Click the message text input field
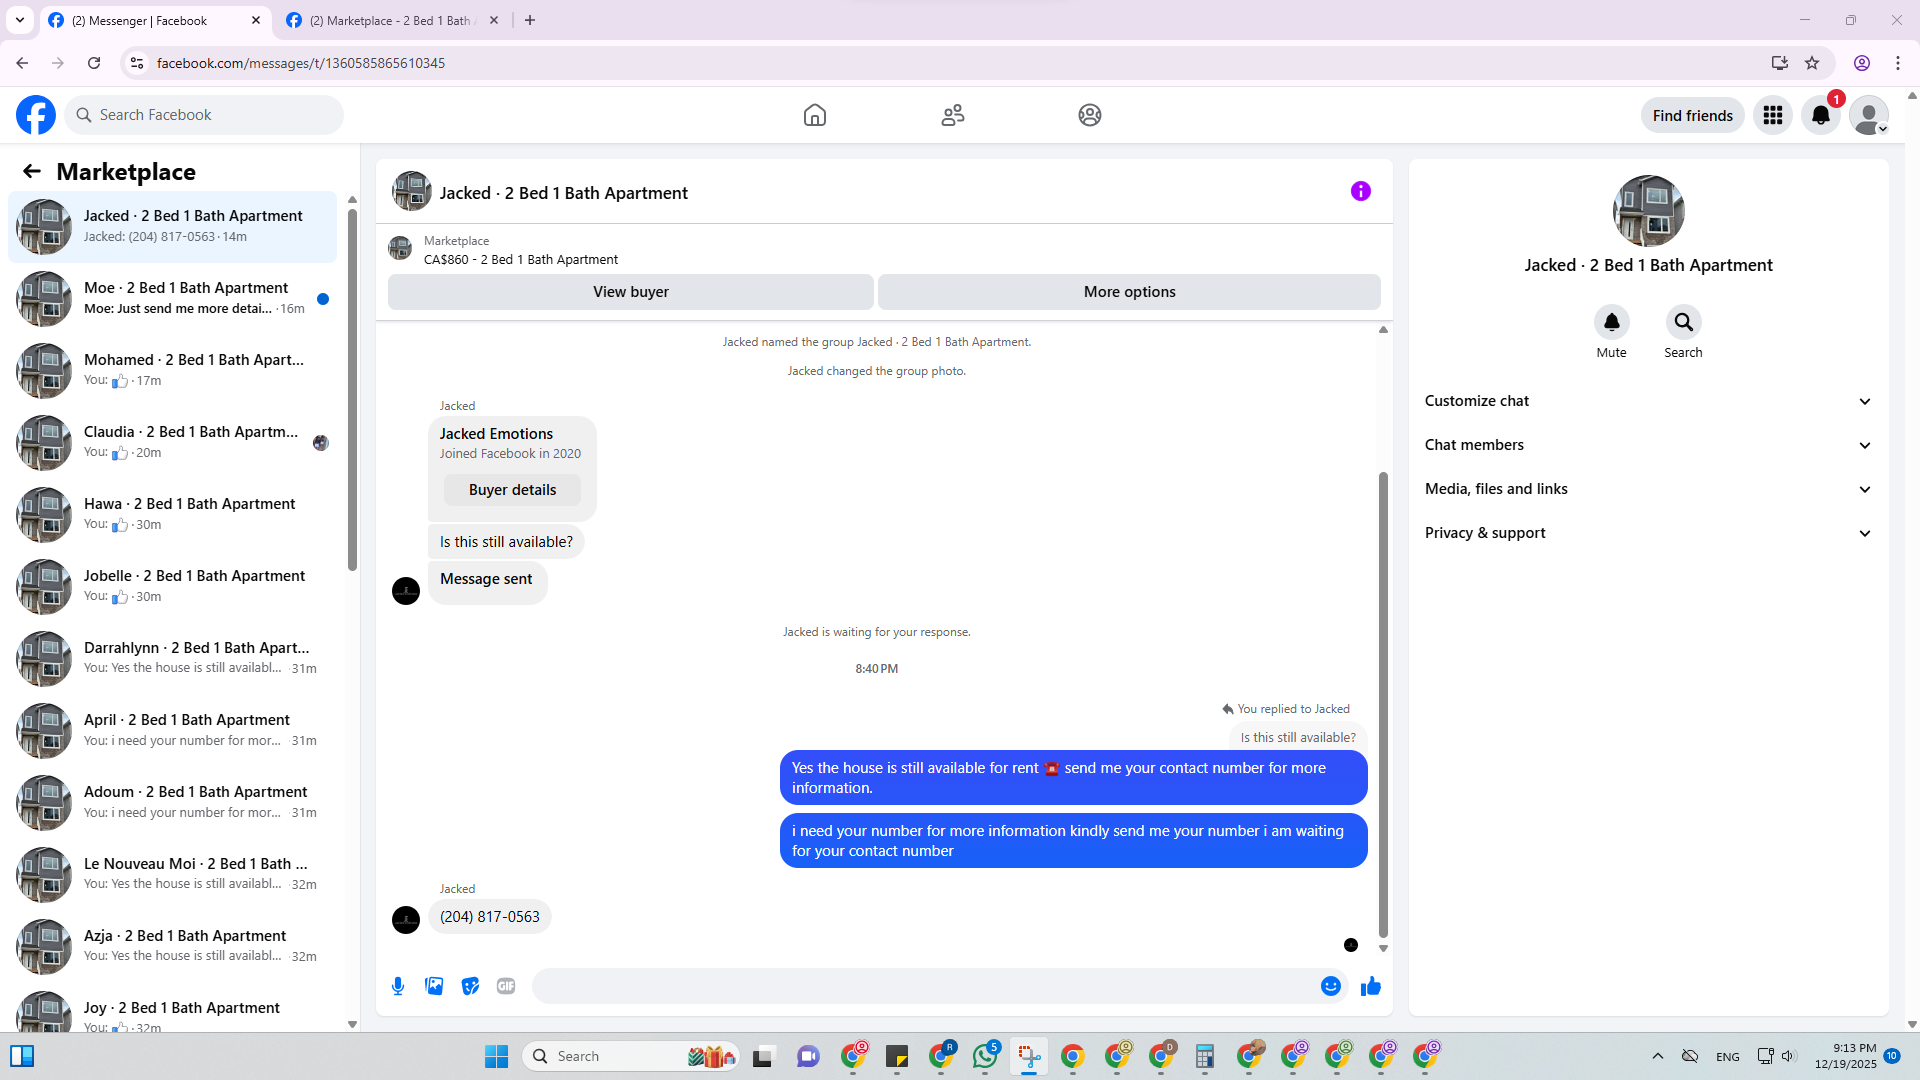 coord(925,986)
